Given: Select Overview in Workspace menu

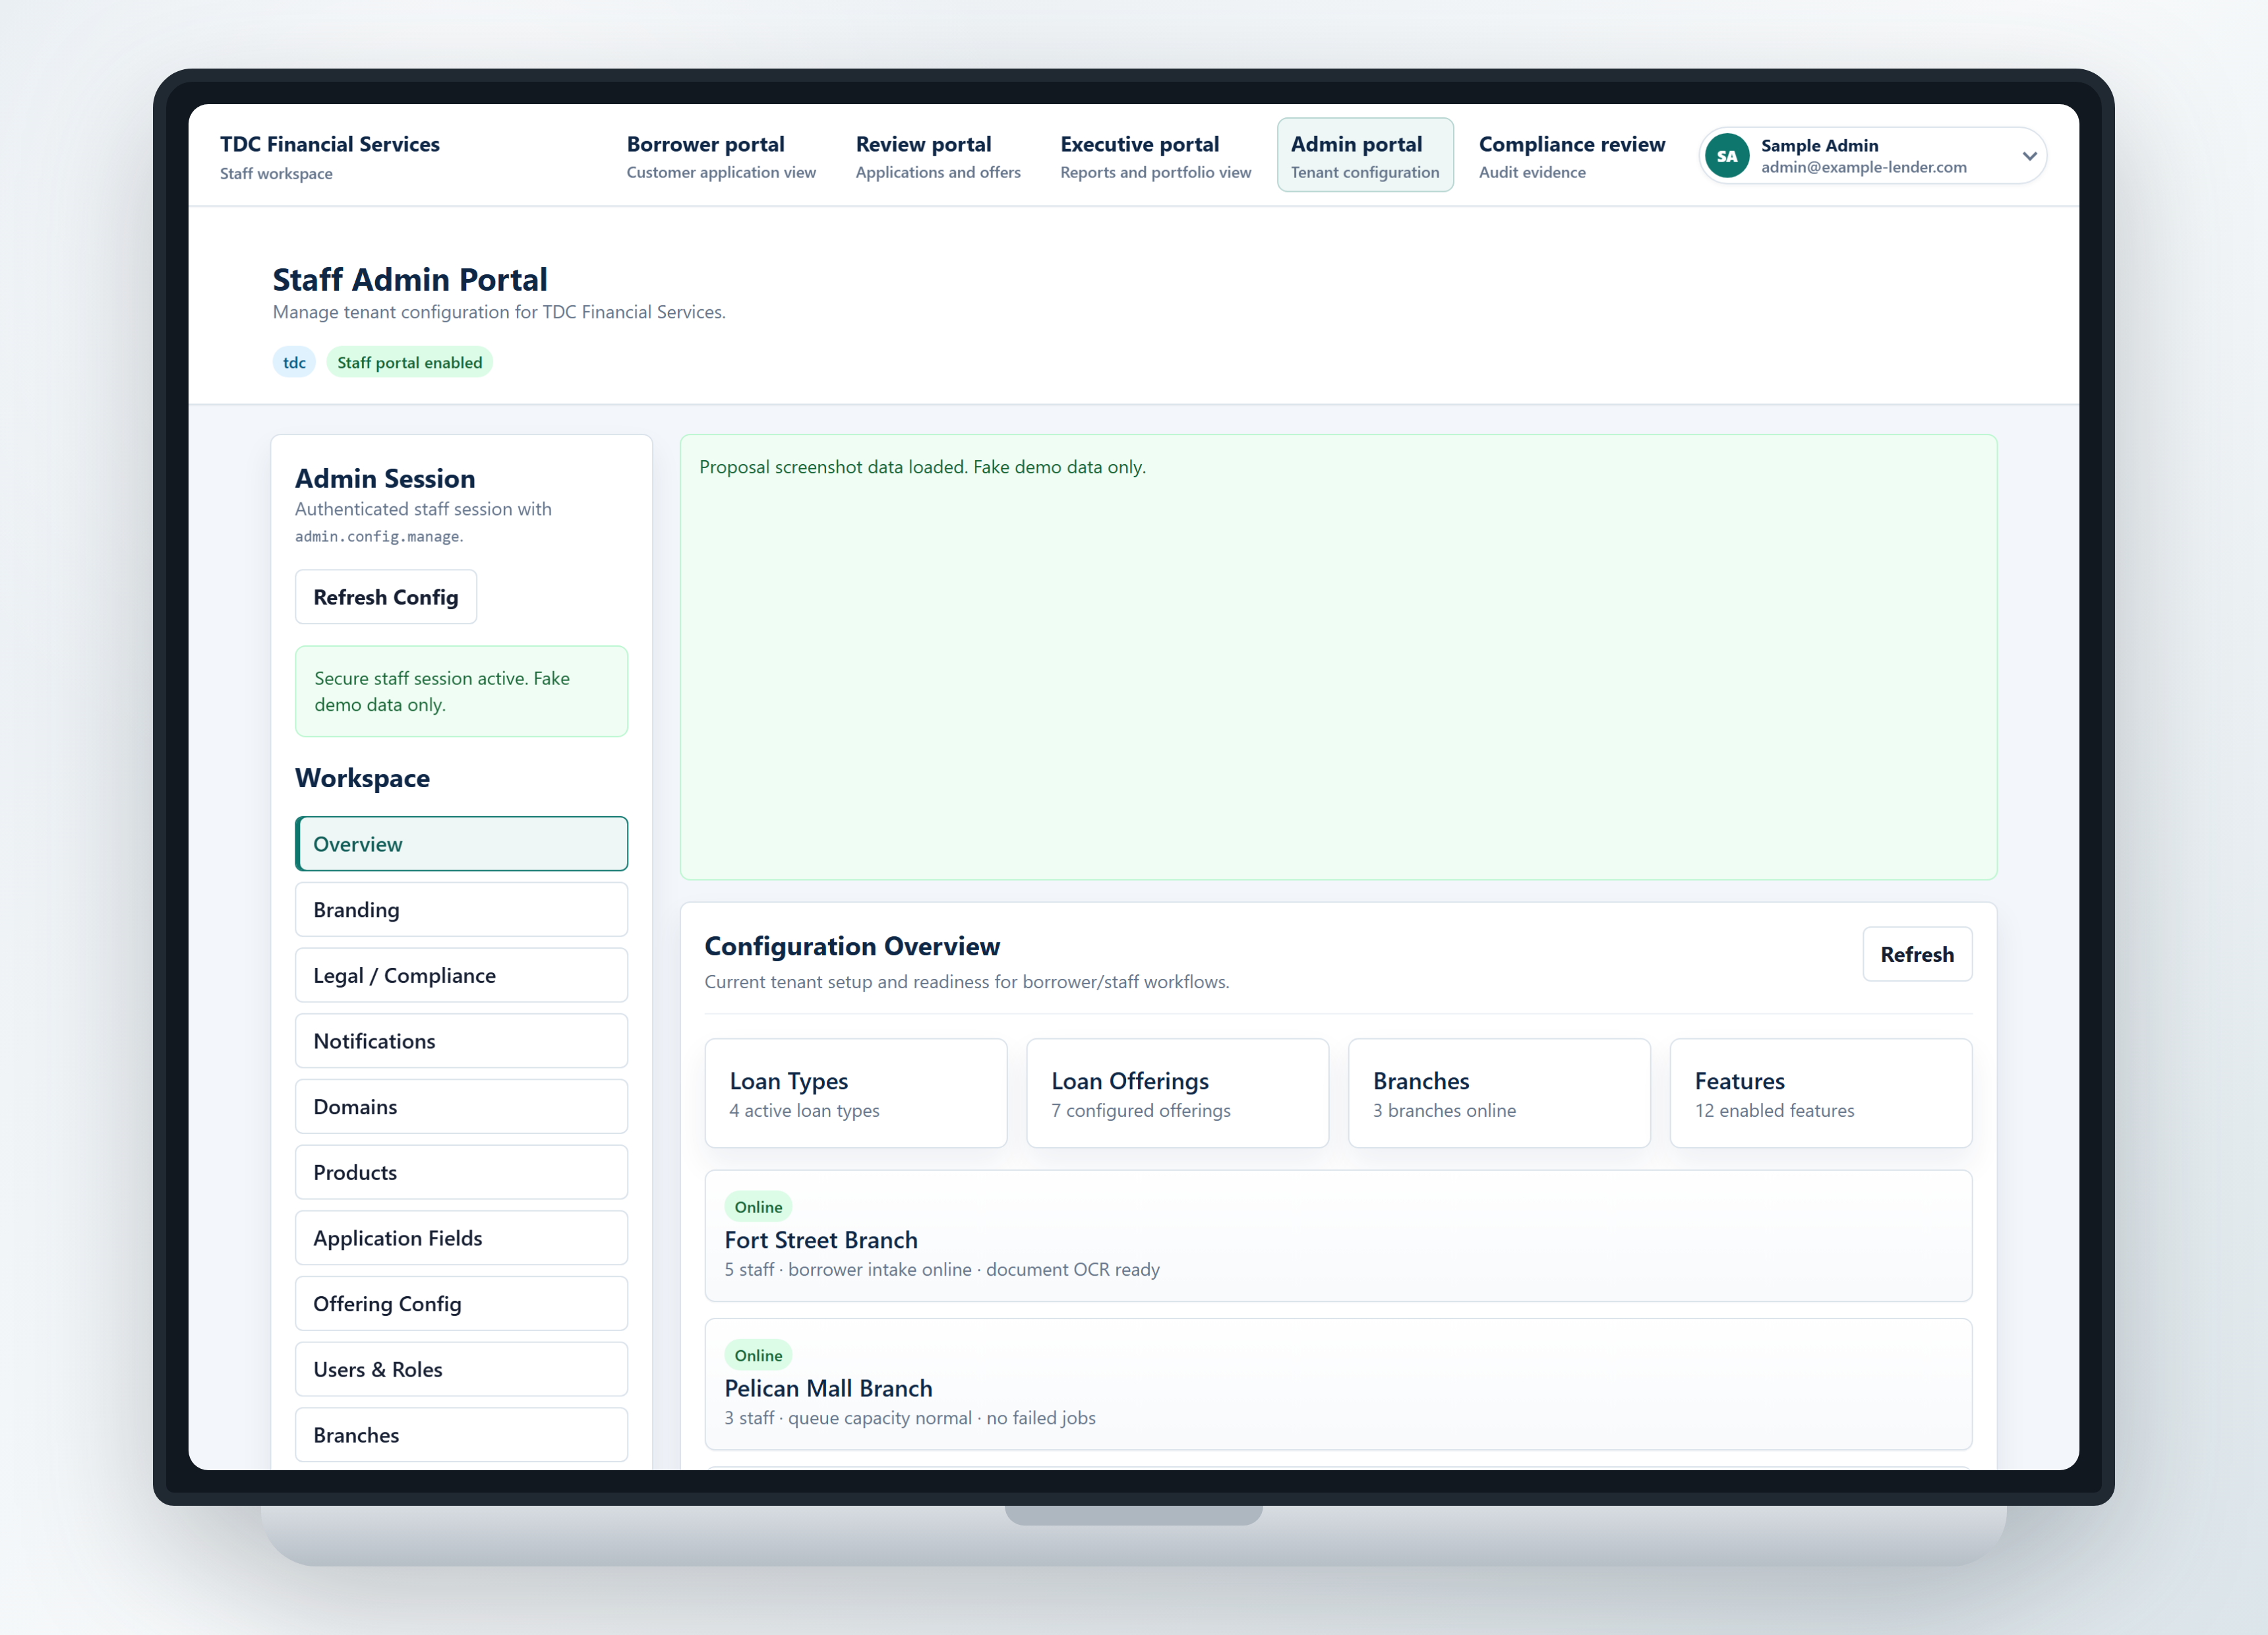Looking at the screenshot, I should 462,844.
